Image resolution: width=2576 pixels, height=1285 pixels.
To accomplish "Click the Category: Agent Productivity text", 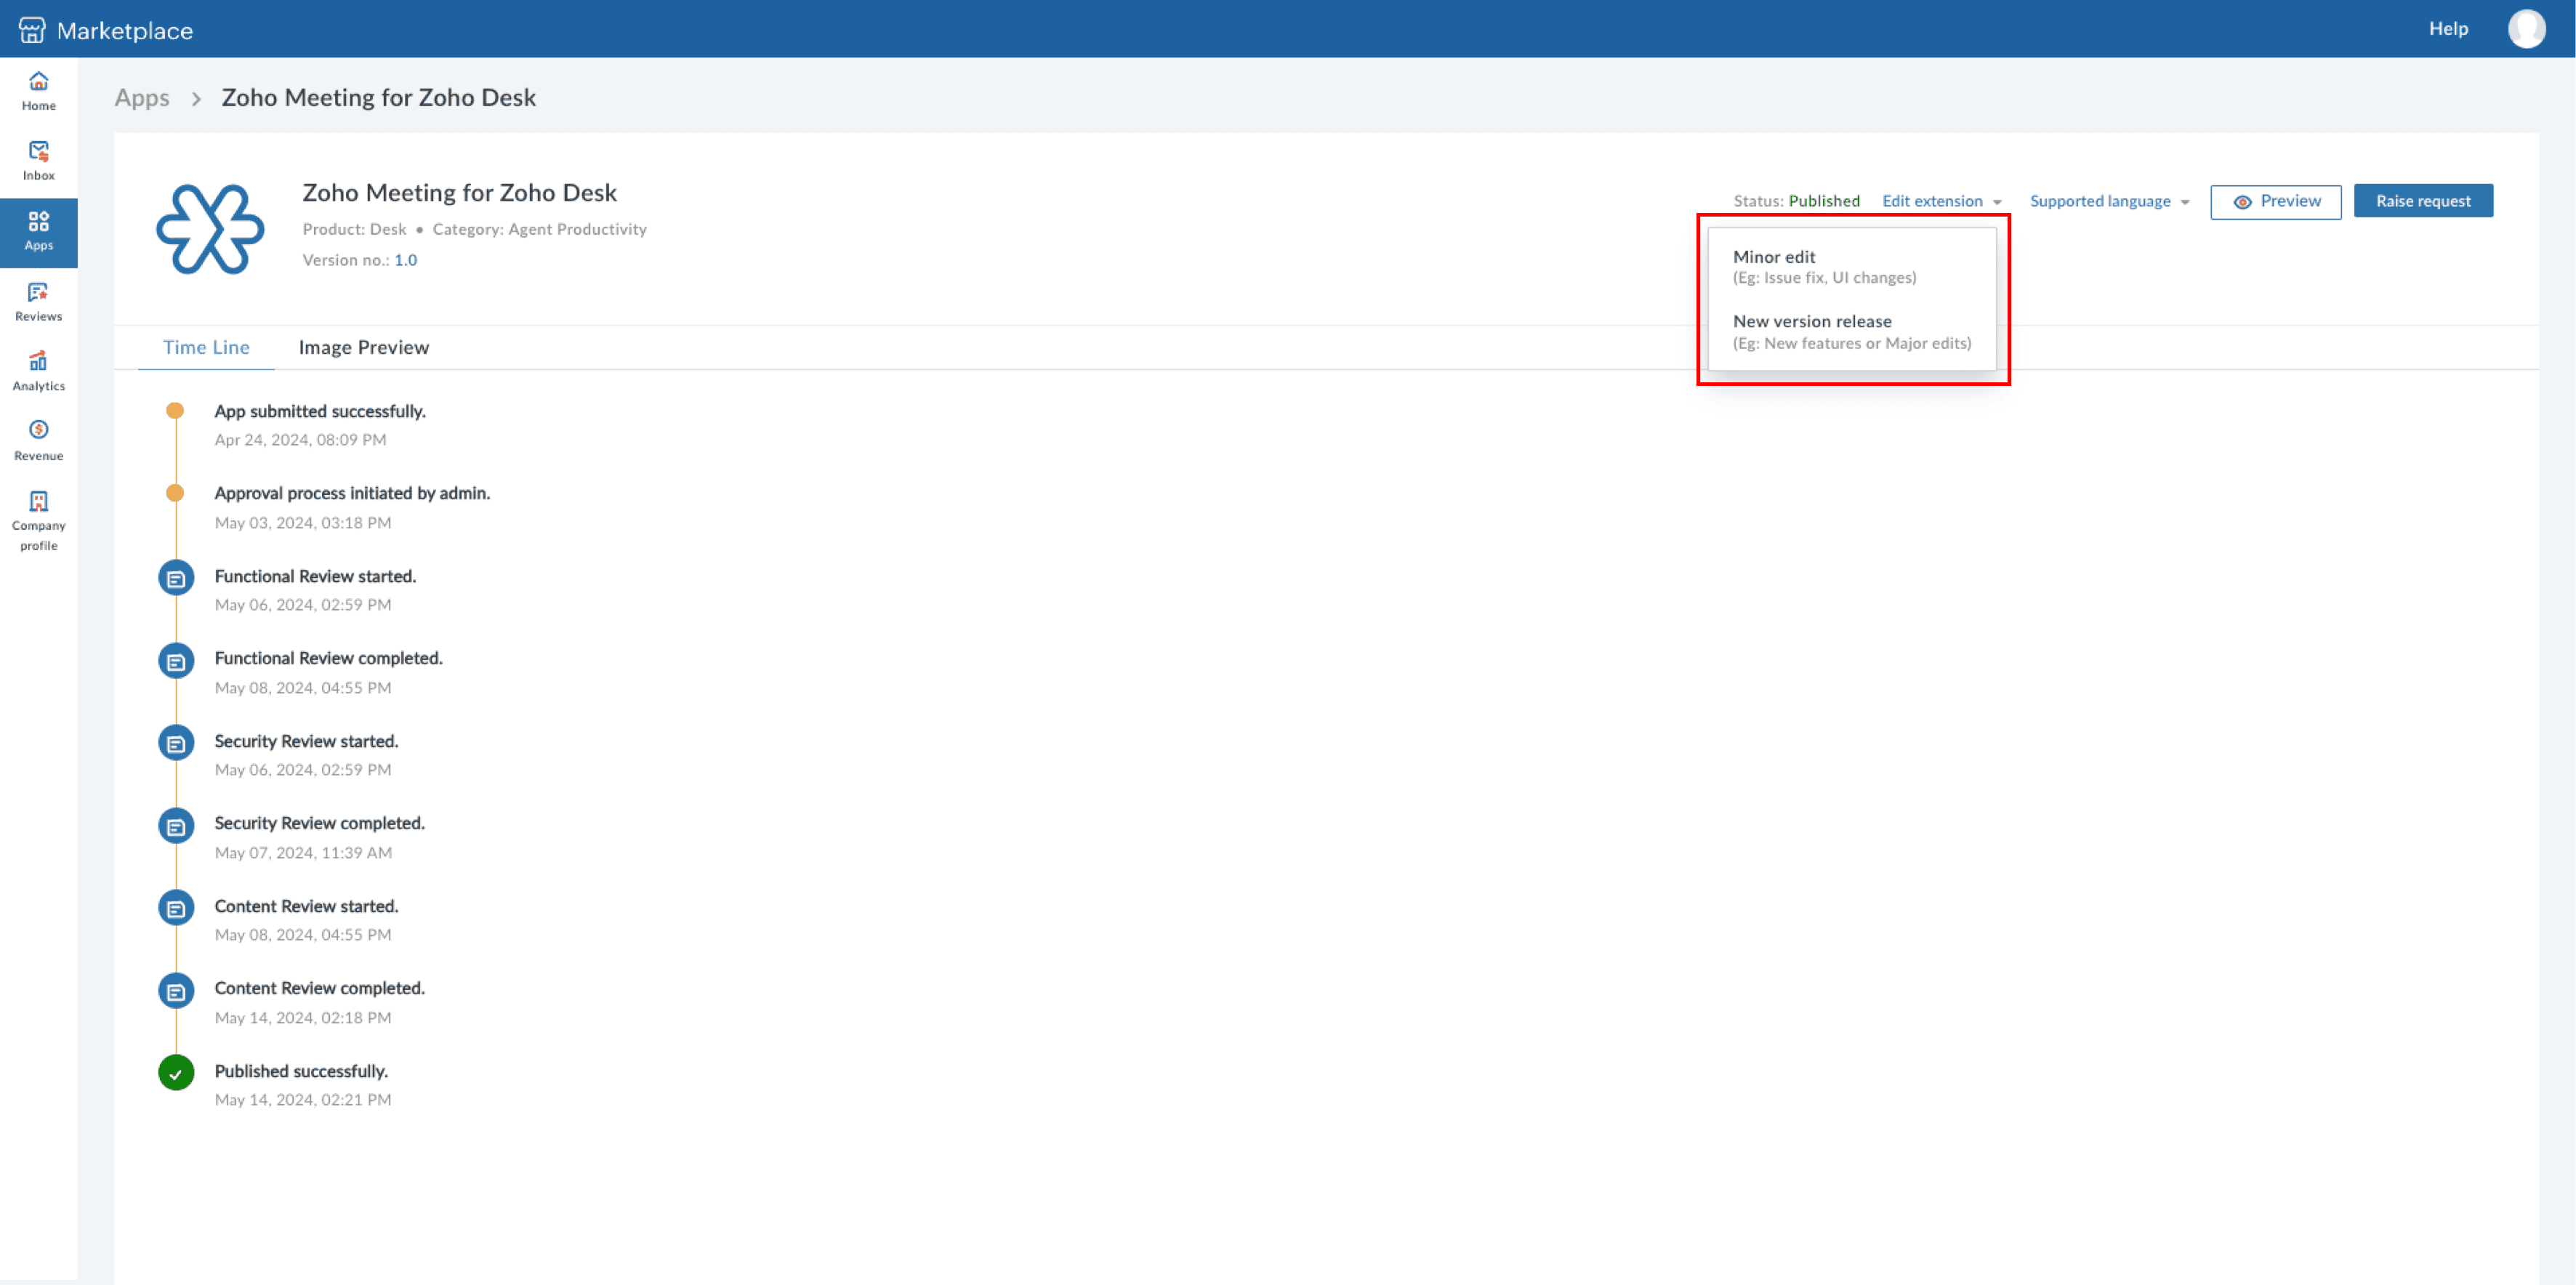I will click(x=539, y=229).
